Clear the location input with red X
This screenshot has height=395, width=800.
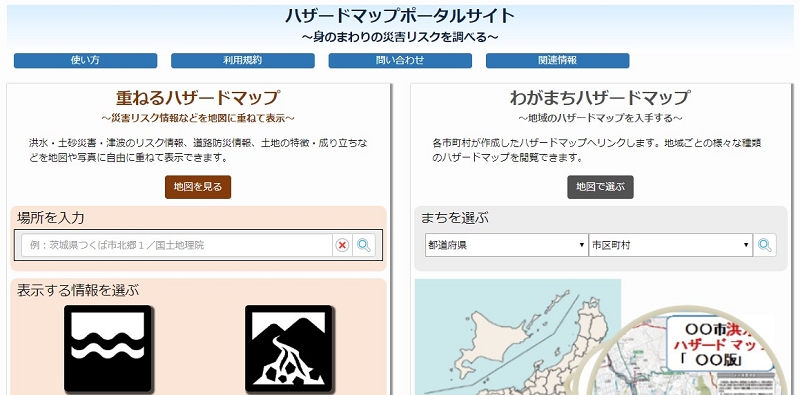pyautogui.click(x=342, y=245)
